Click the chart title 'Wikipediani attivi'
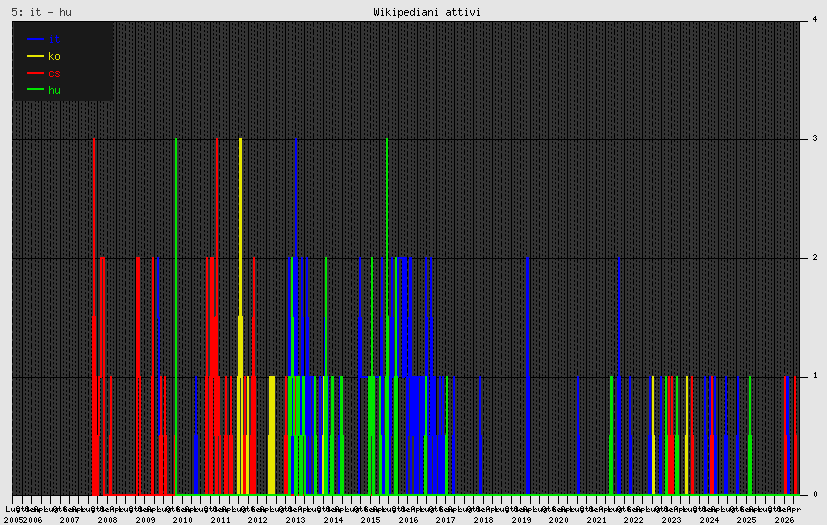The width and height of the screenshot is (827, 525). 427,12
